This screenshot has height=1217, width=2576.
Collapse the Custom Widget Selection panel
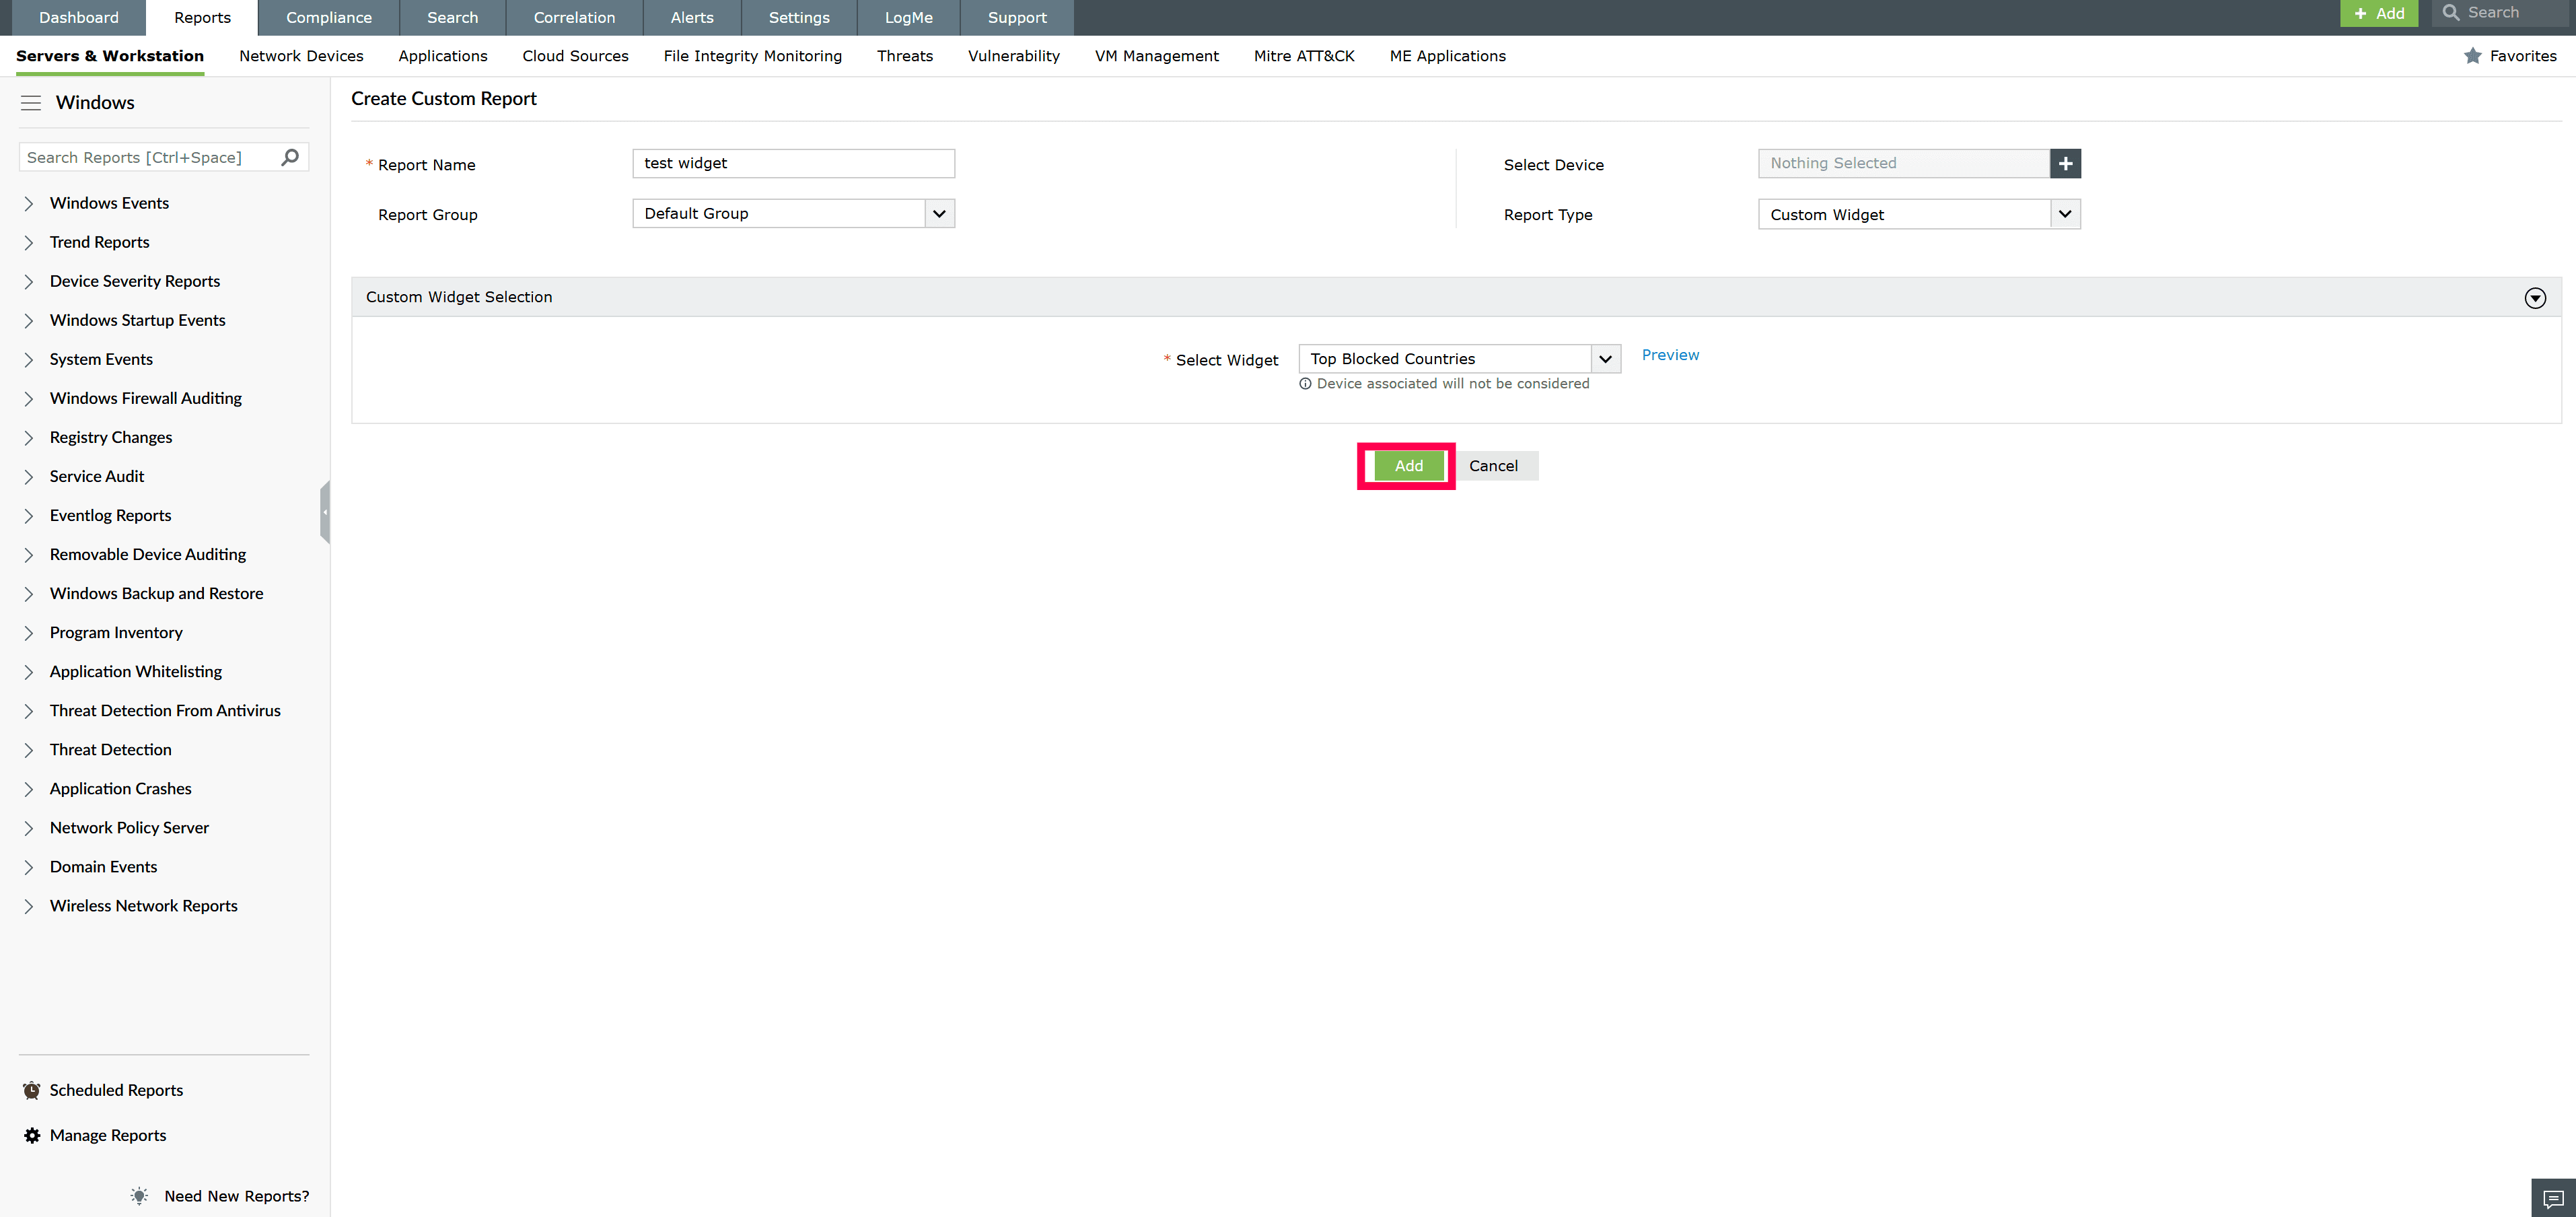(2535, 297)
